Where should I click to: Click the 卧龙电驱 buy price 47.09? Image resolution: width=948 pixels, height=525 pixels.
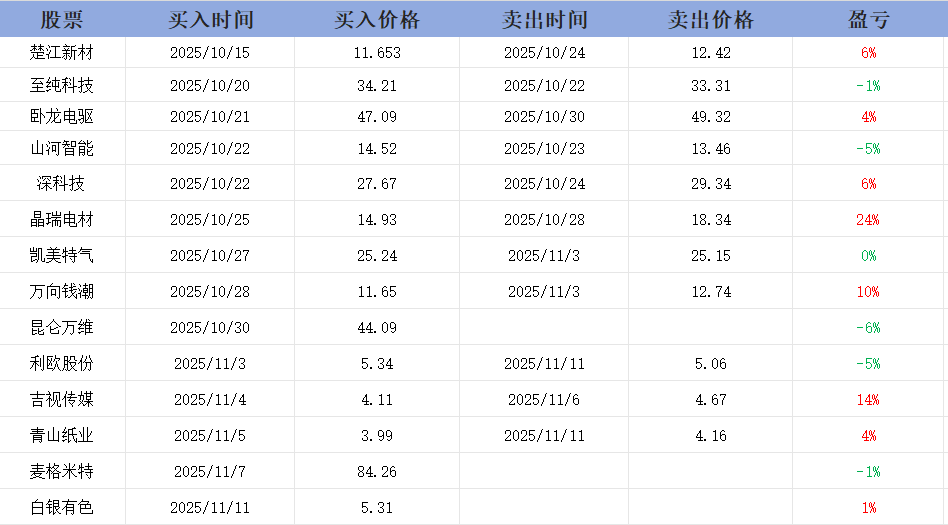(377, 117)
